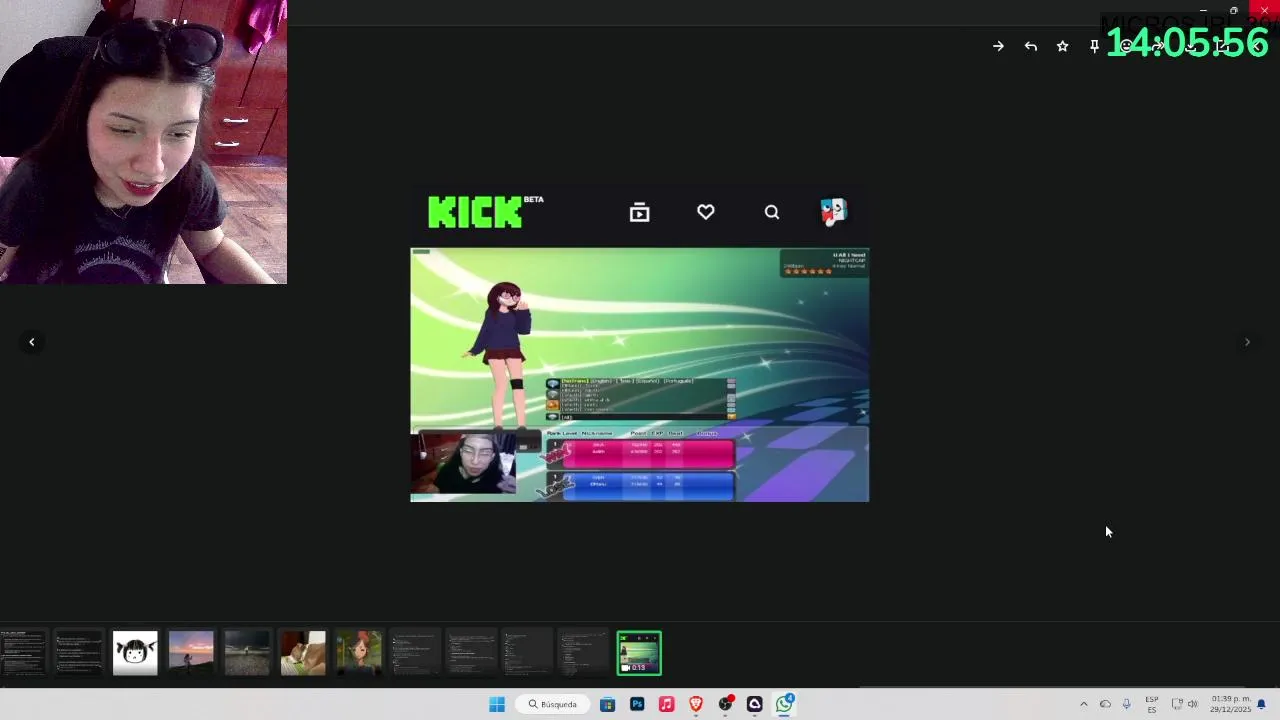This screenshot has height=720, width=1280.
Task: Click the next media arrow on right edge
Action: (x=1247, y=342)
